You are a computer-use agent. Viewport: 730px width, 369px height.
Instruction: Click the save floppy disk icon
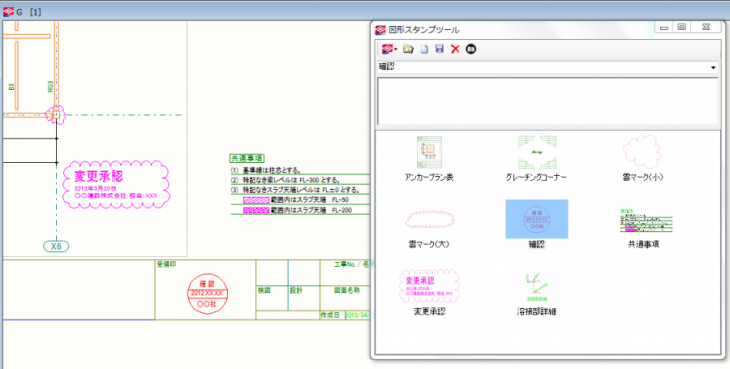coord(439,49)
